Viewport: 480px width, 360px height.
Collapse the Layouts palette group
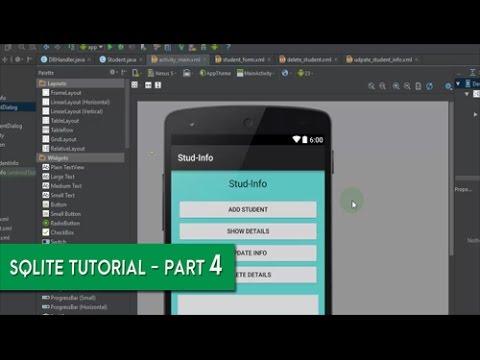(x=80, y=83)
